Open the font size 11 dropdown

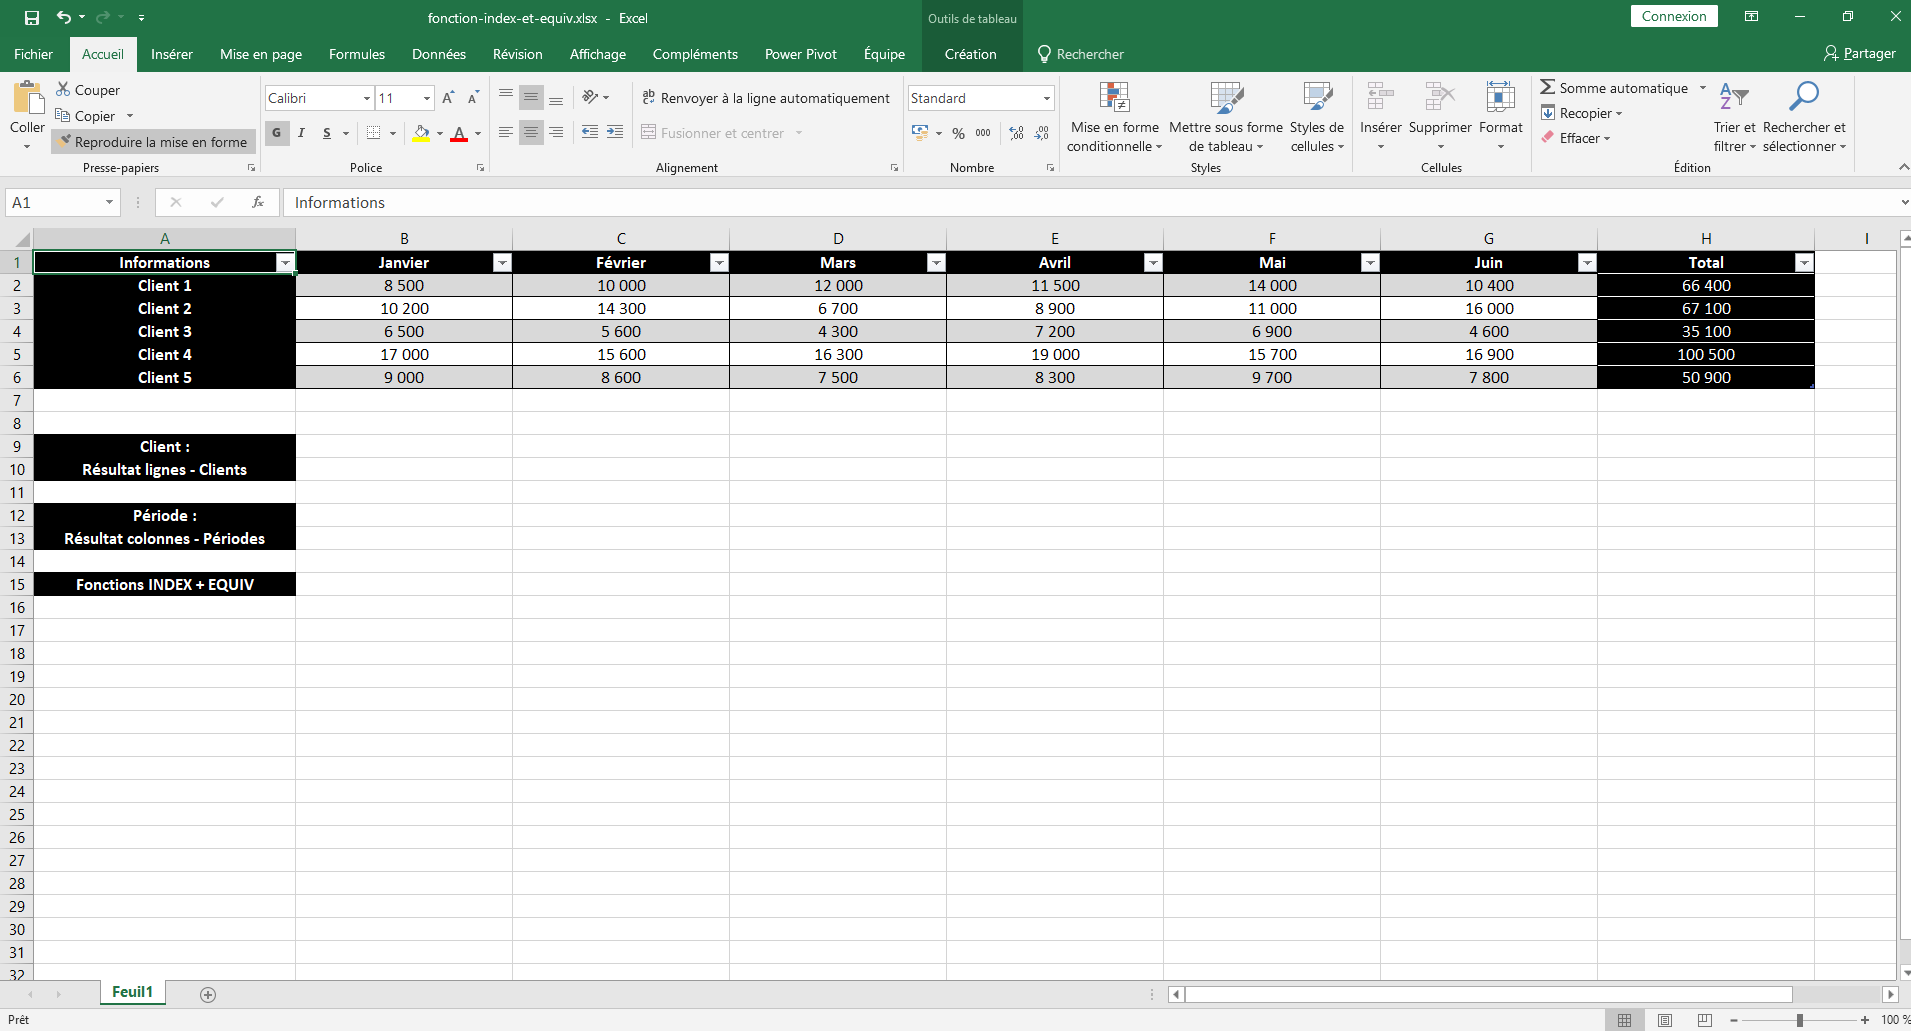[427, 98]
